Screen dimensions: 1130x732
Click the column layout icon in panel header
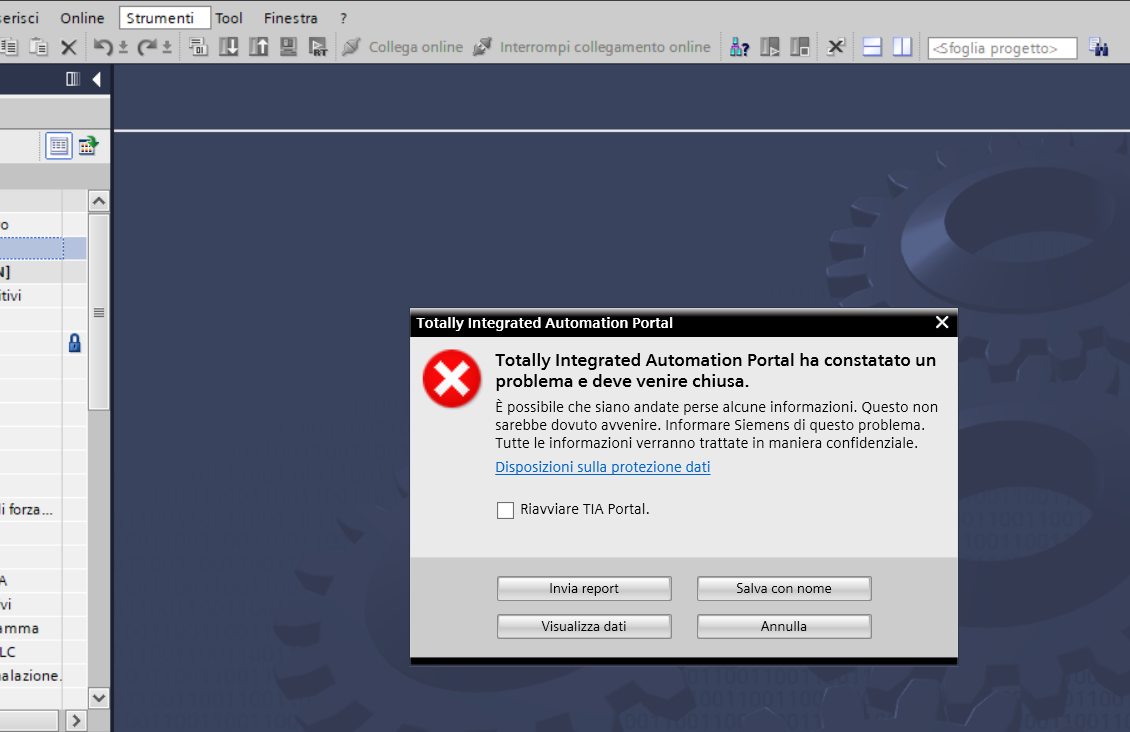(x=73, y=79)
